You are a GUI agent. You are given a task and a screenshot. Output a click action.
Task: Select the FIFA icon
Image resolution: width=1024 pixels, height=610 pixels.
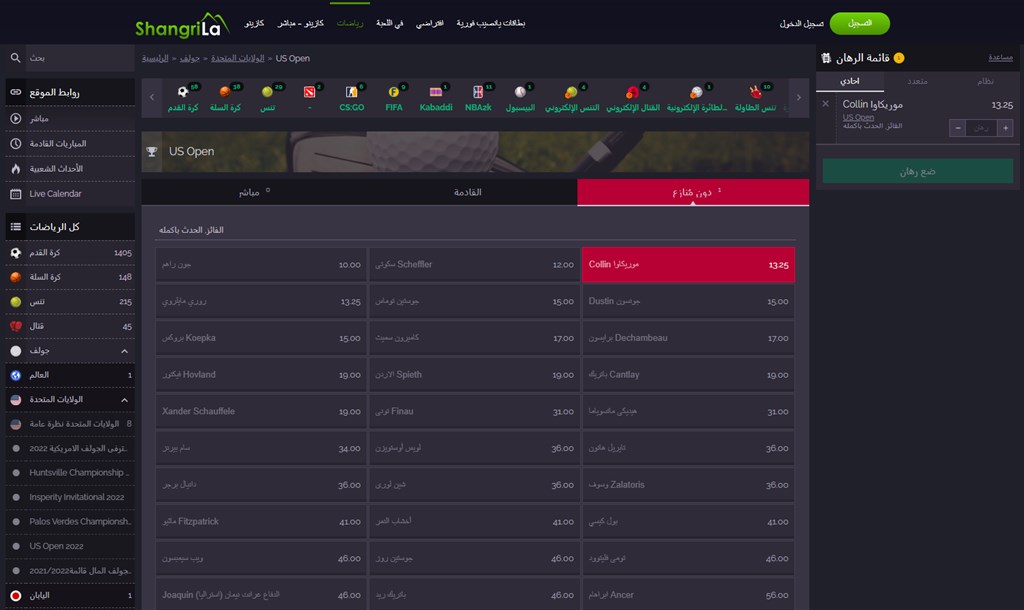tap(394, 91)
